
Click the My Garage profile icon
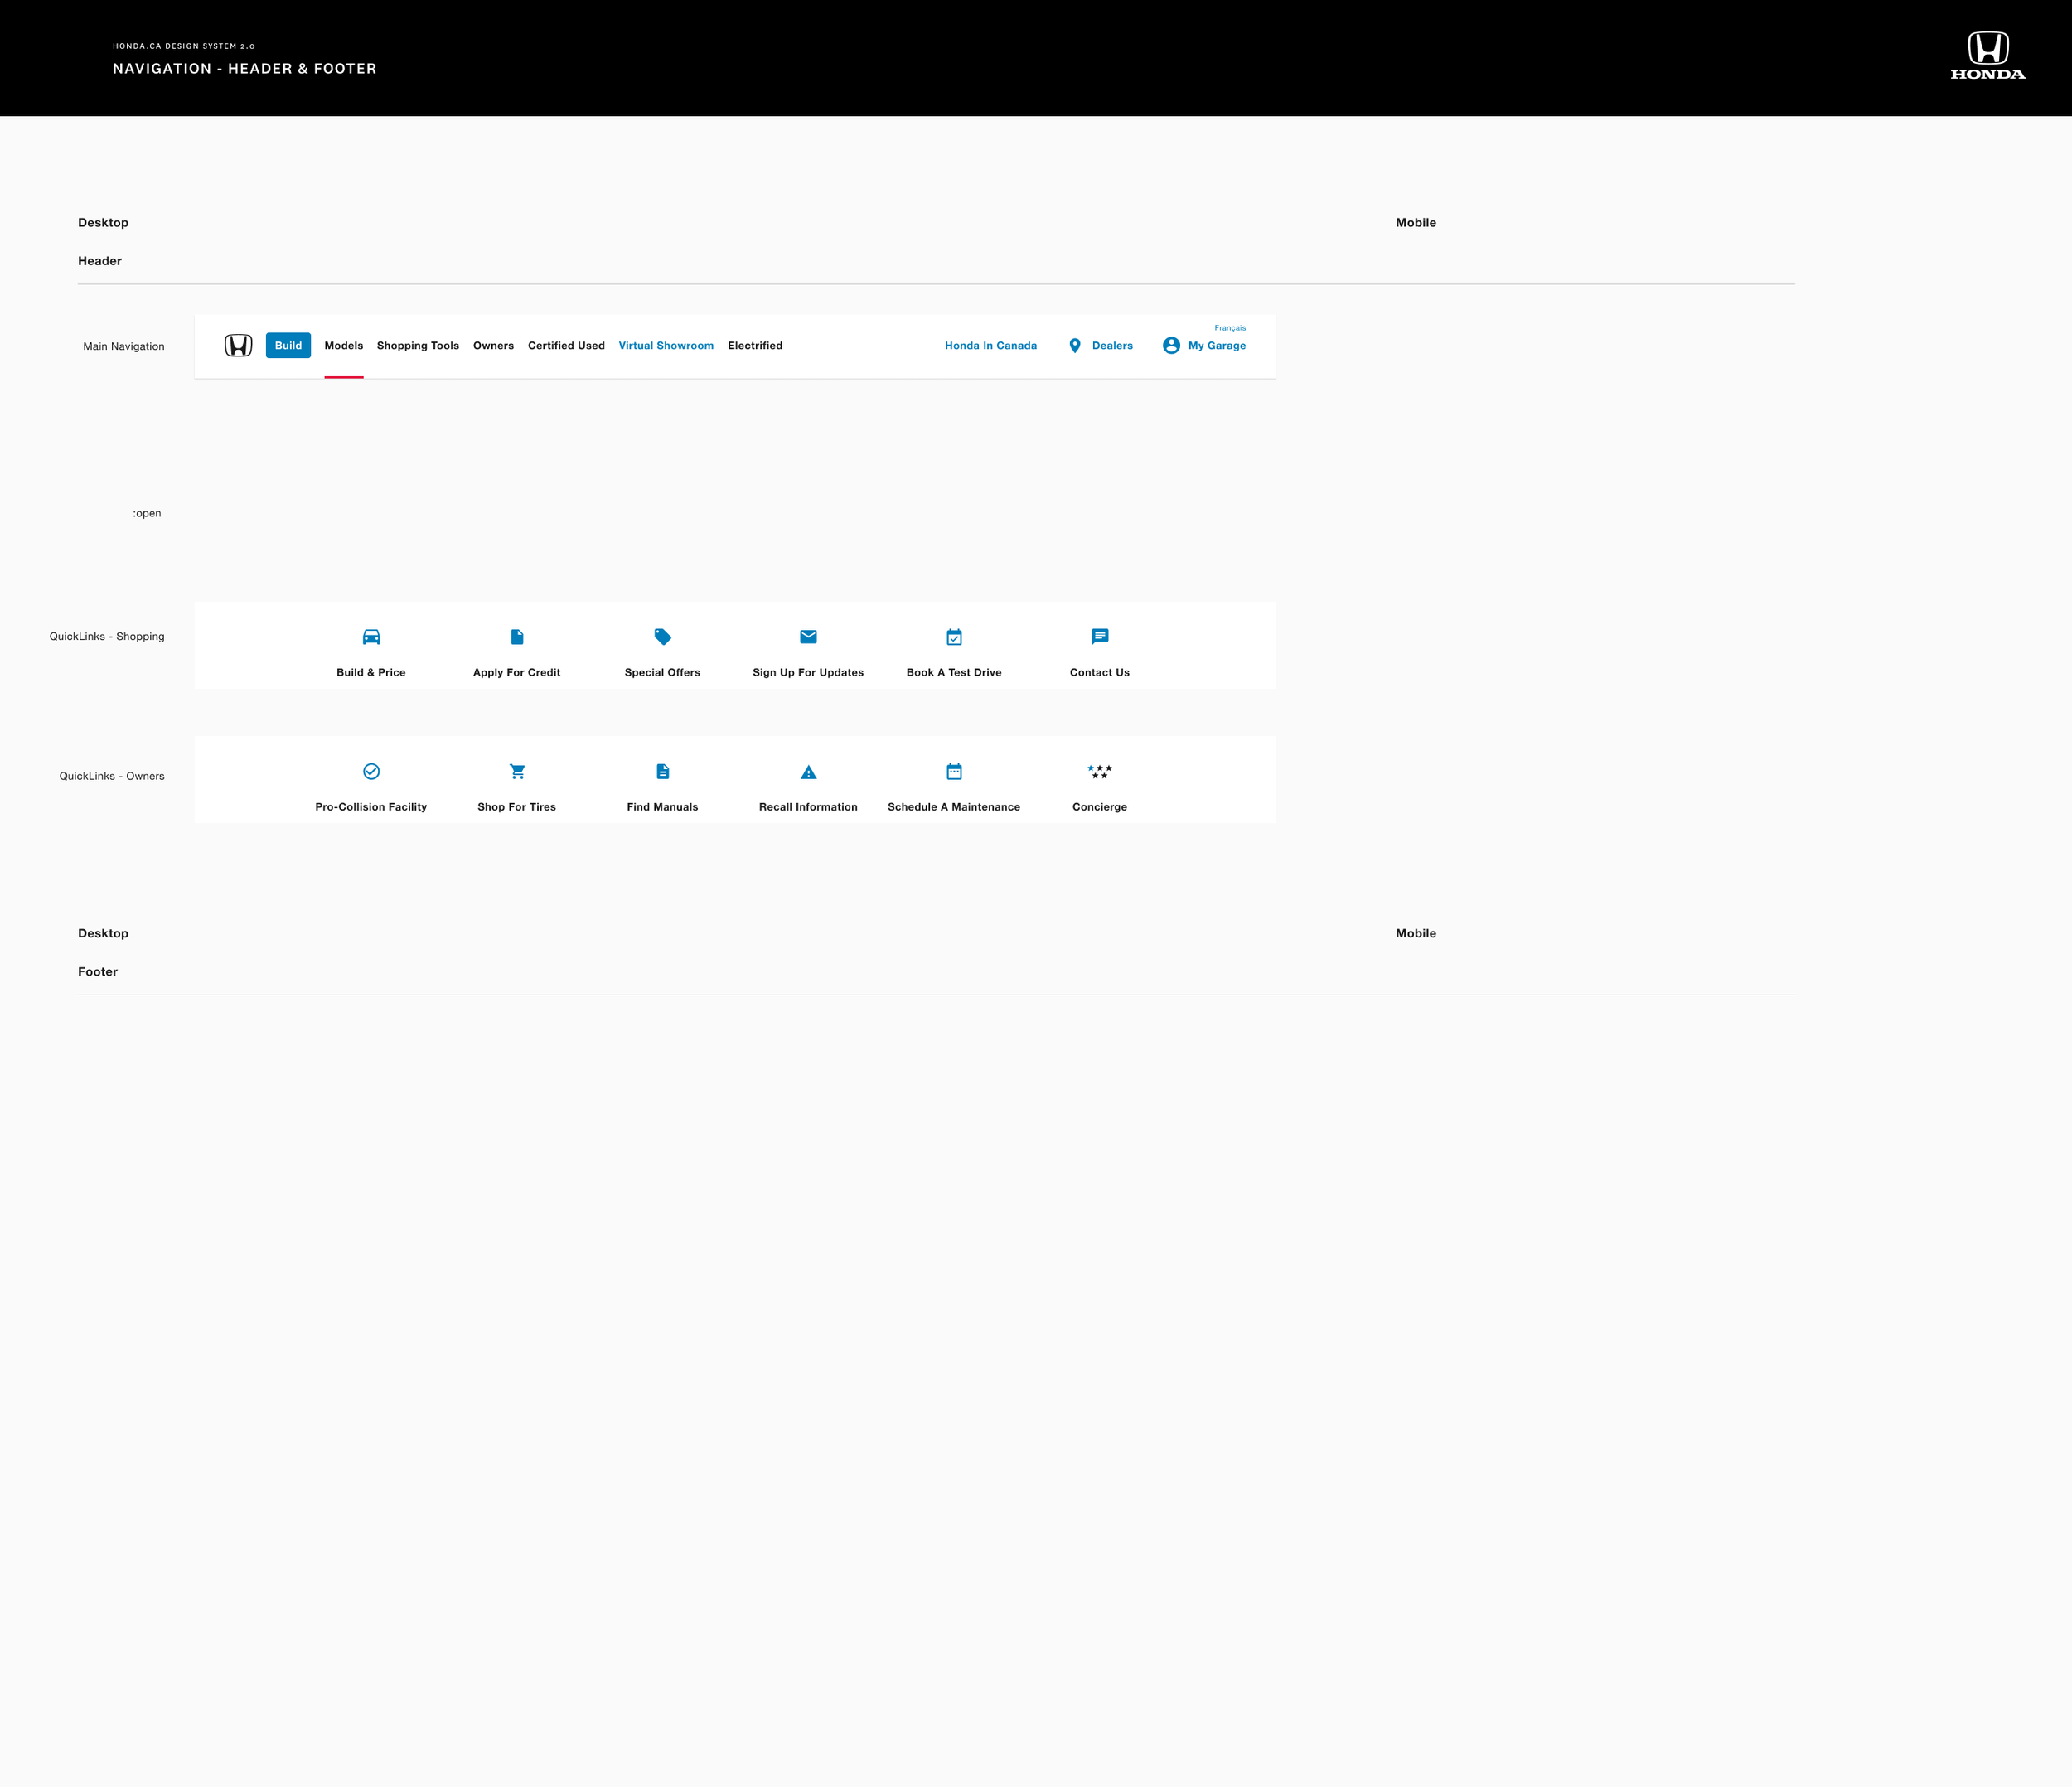[1171, 345]
